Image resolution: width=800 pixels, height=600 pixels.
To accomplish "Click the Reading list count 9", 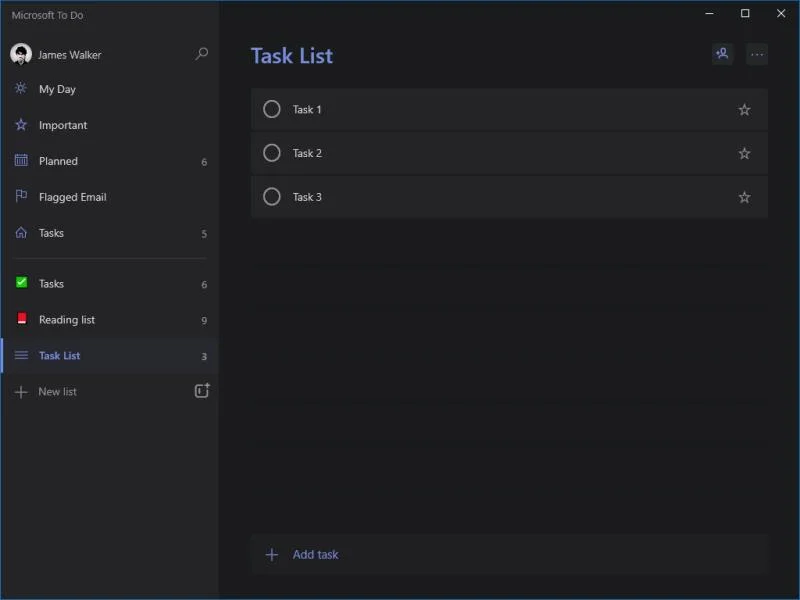I will click(204, 320).
